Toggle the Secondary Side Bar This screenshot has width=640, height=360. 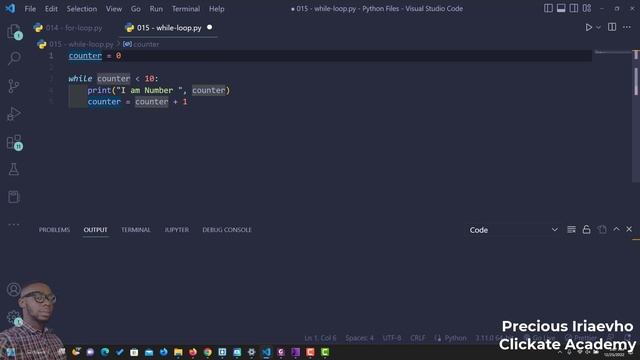click(x=574, y=8)
